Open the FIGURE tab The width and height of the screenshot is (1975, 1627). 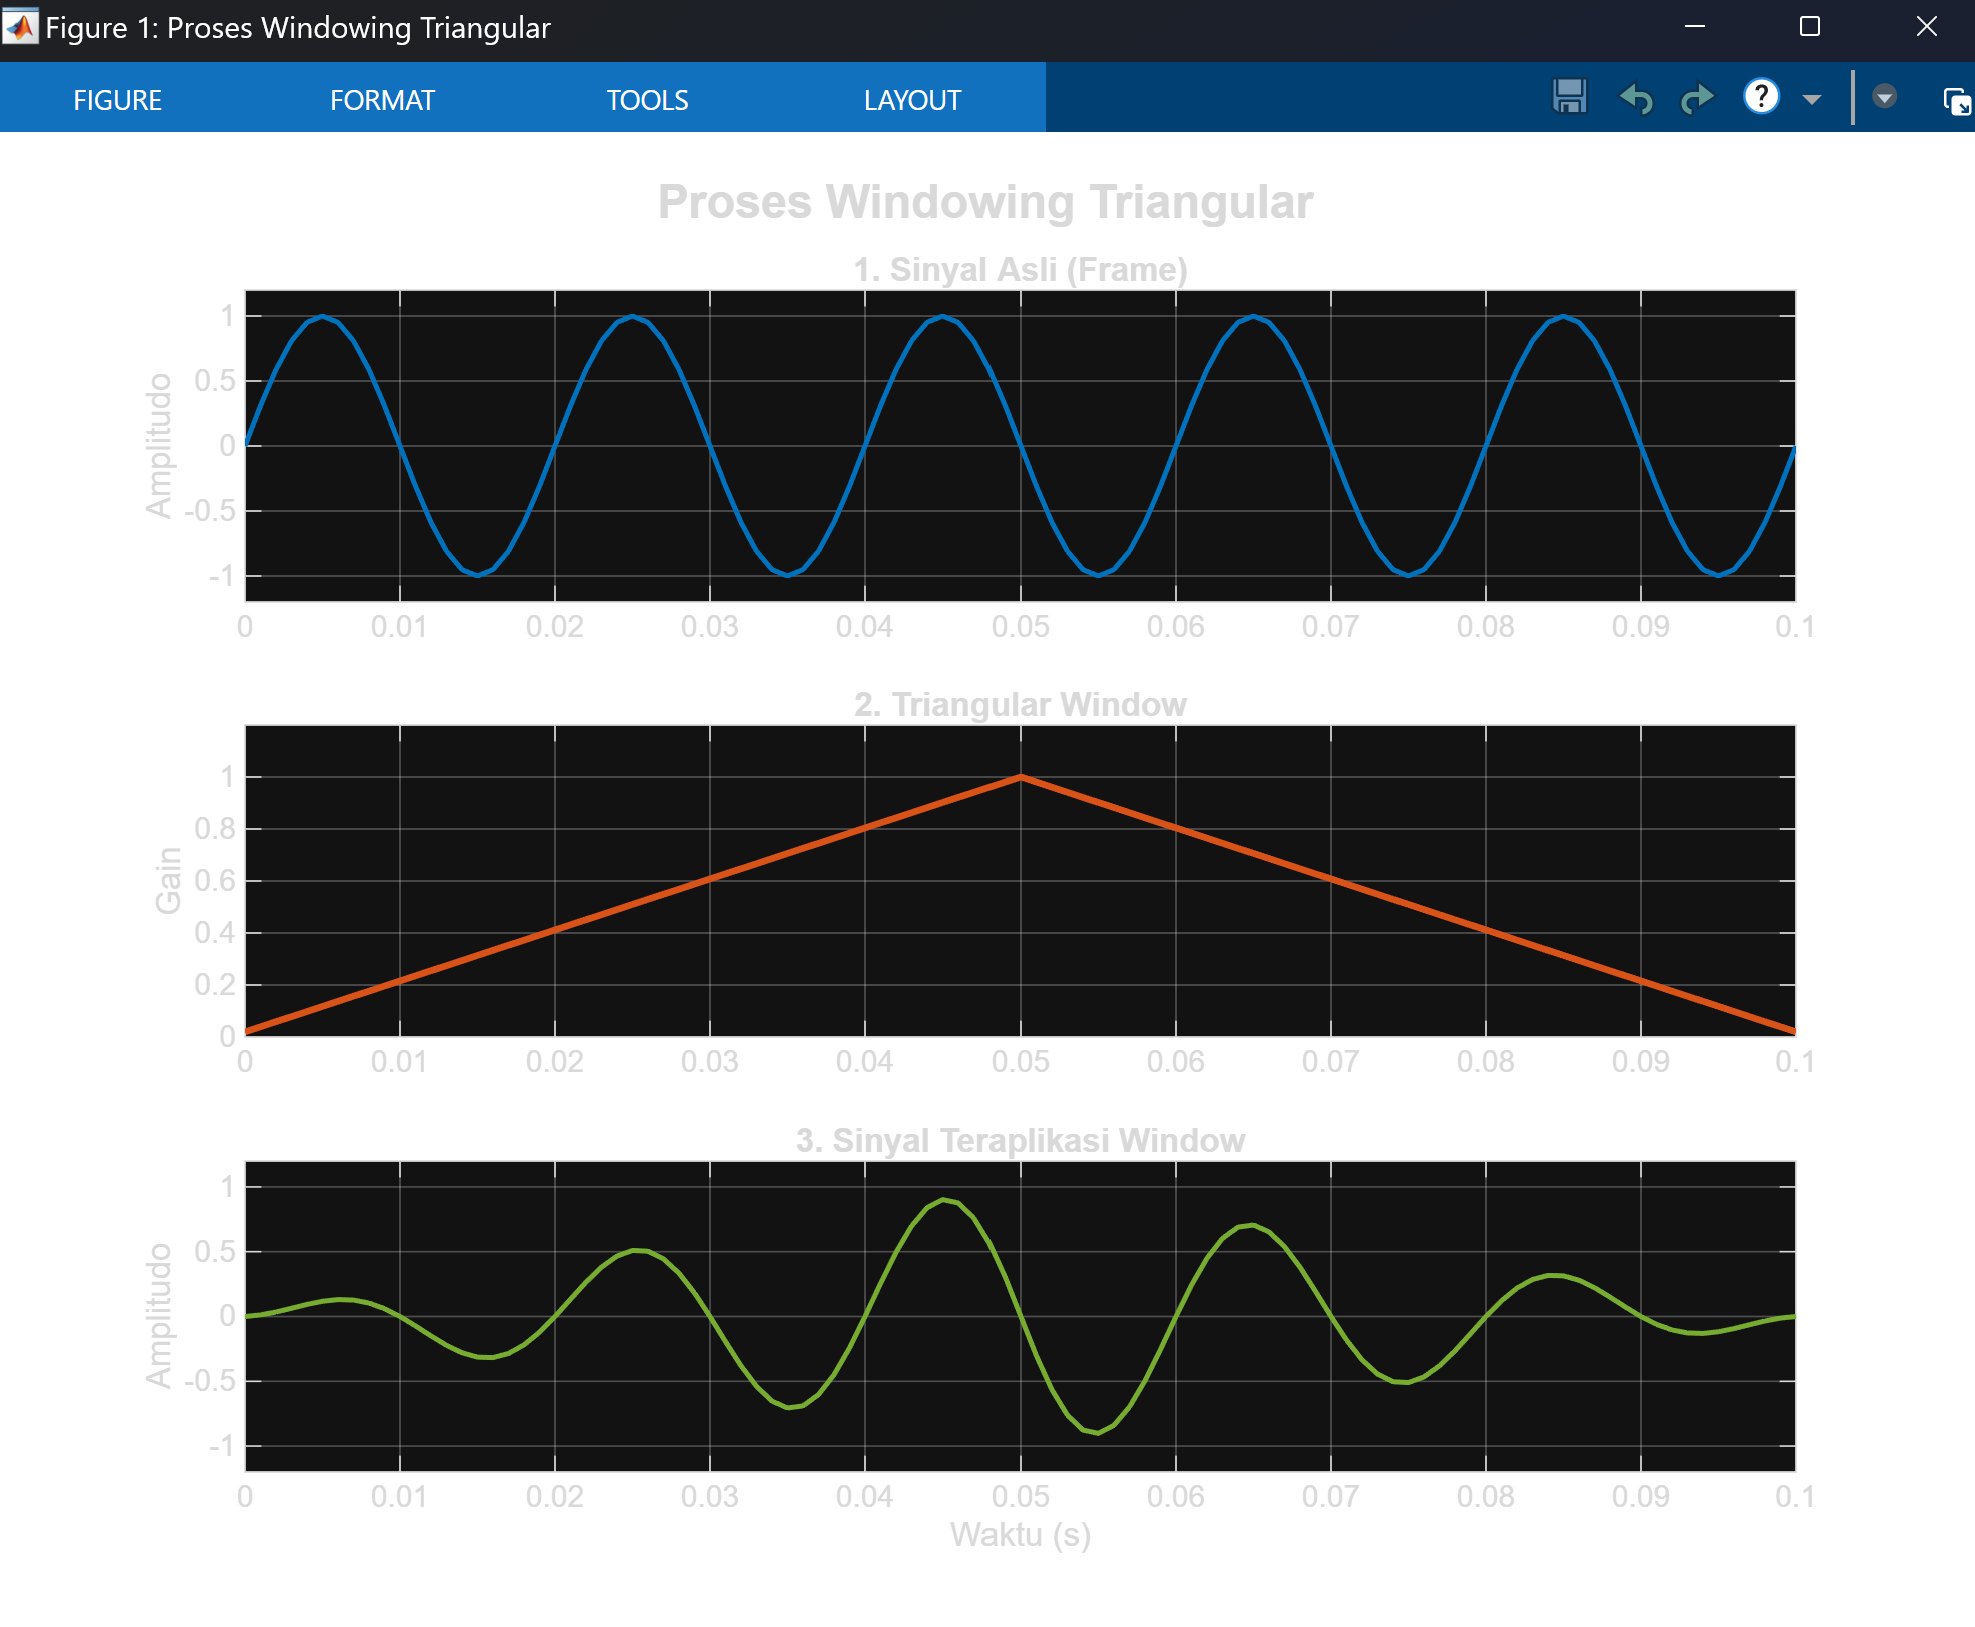[x=117, y=100]
